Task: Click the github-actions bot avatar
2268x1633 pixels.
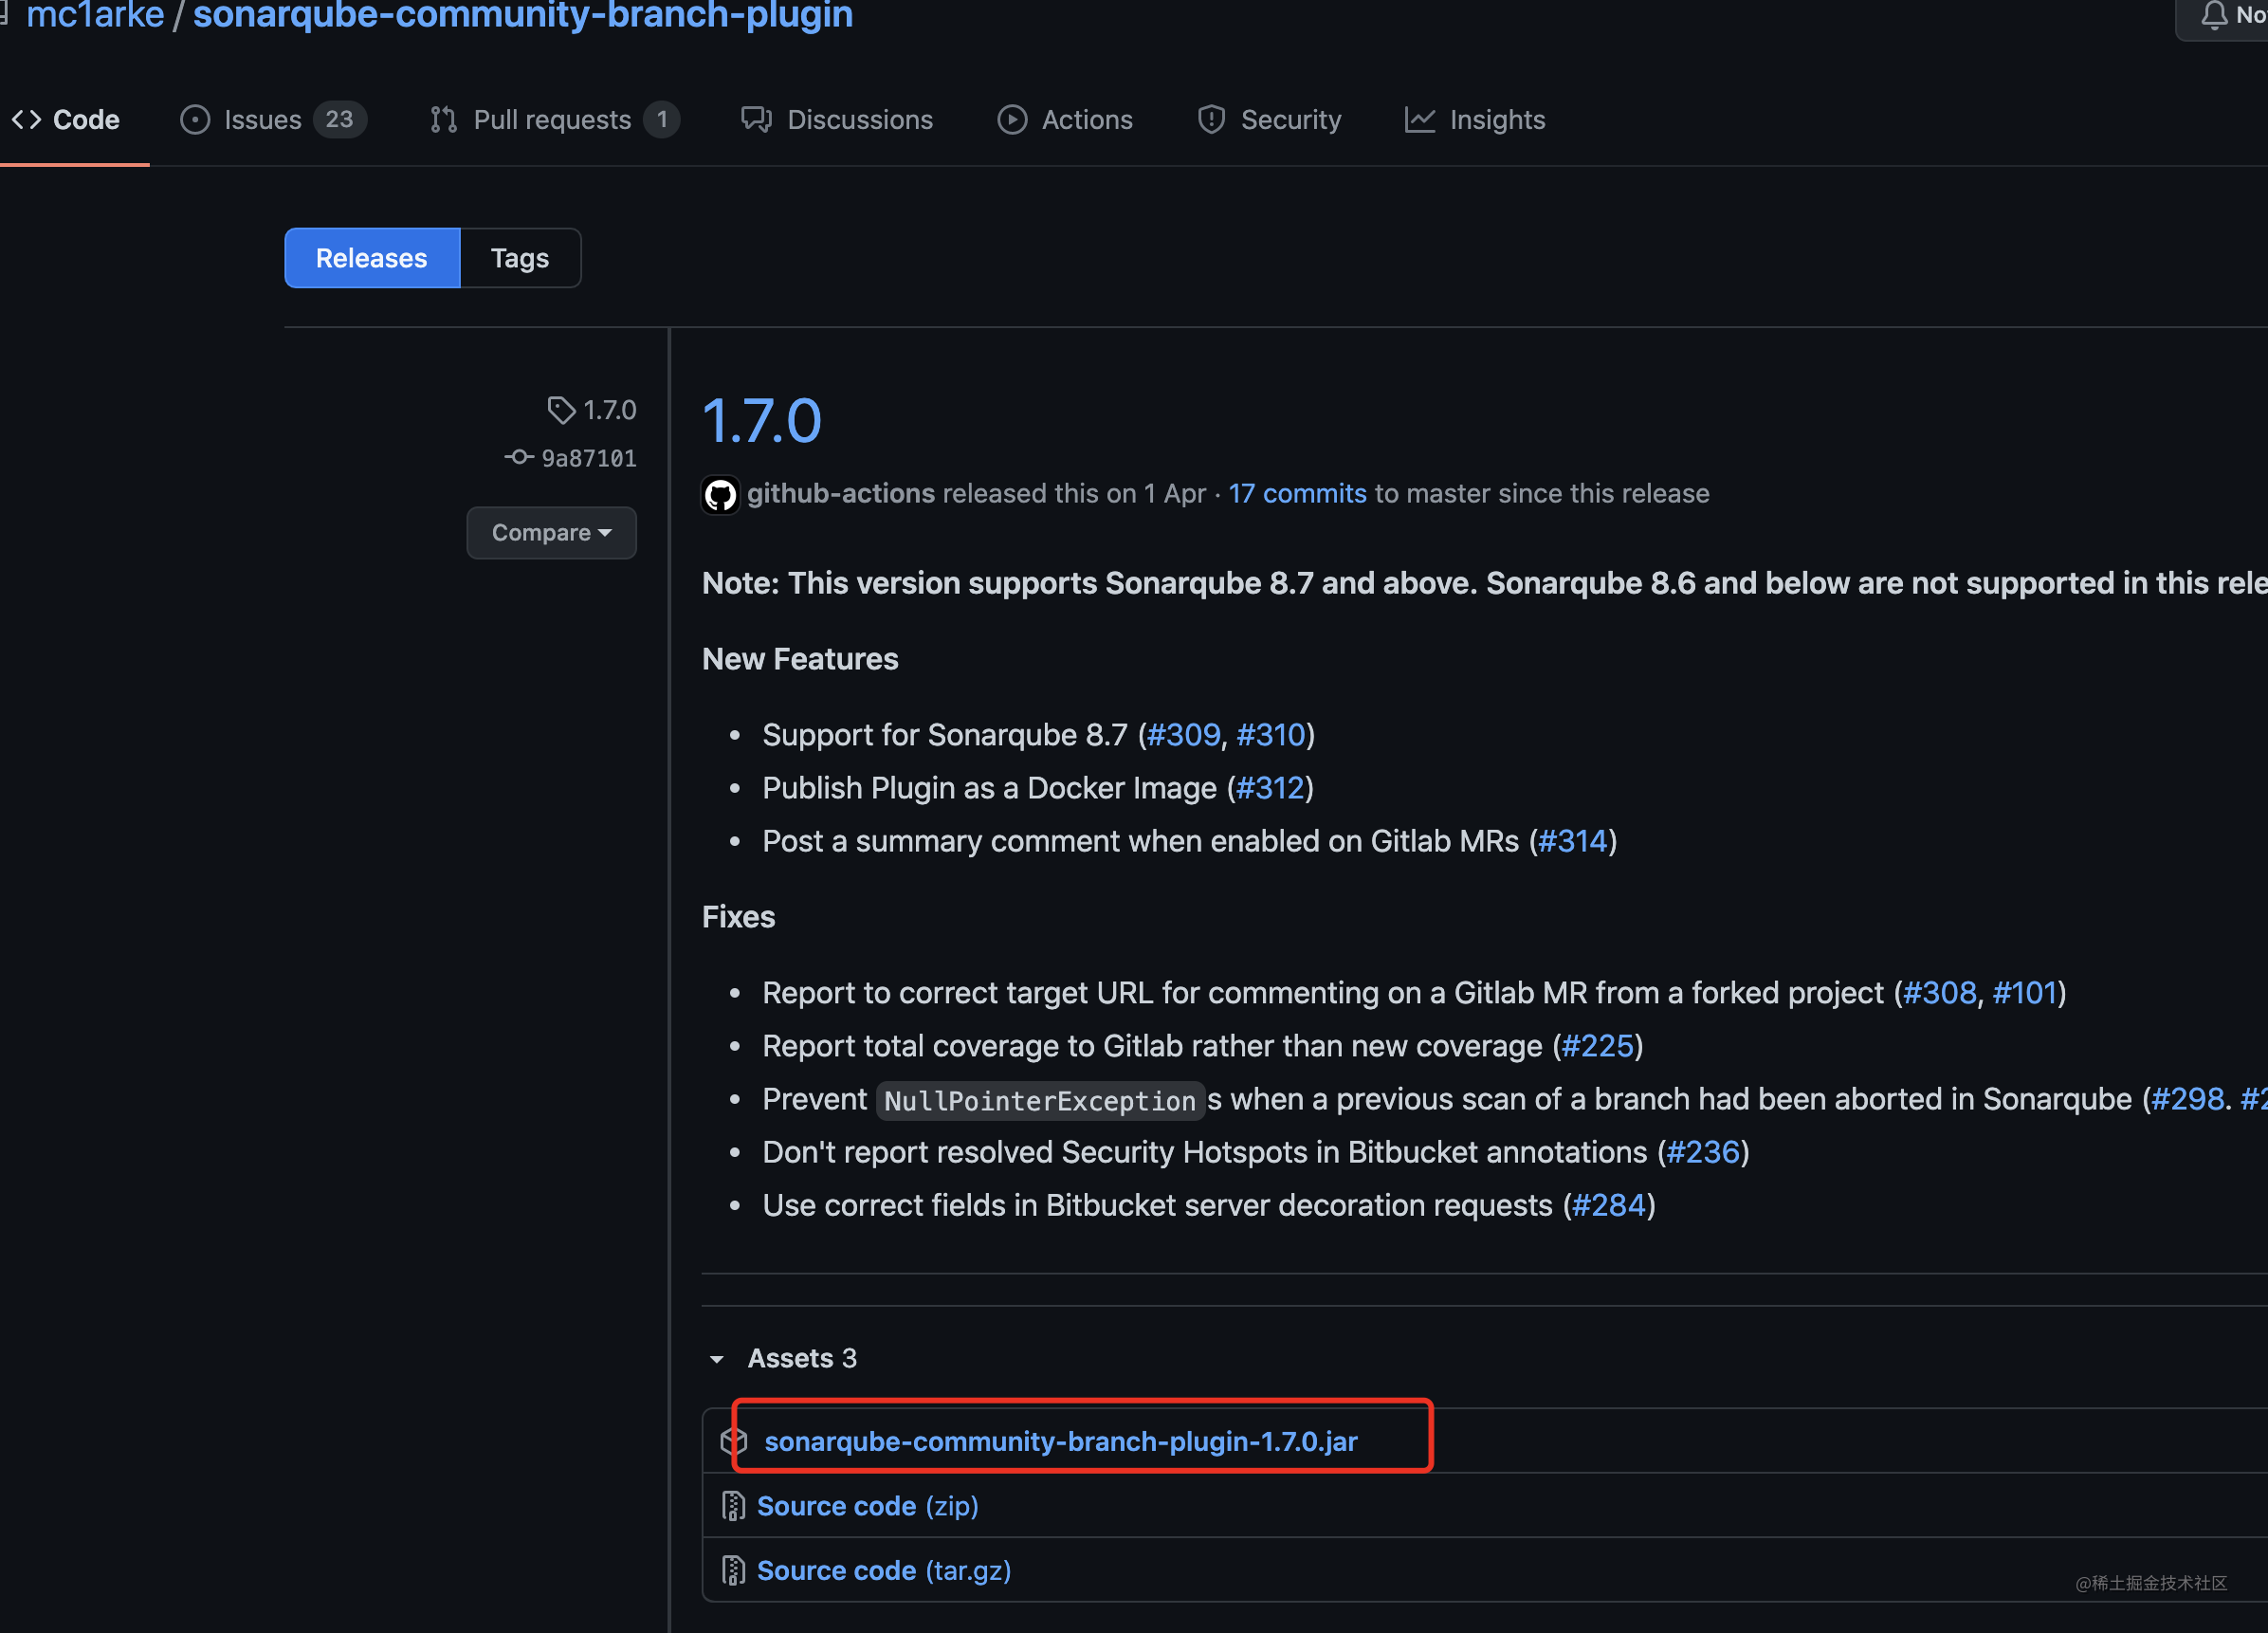Action: point(720,494)
